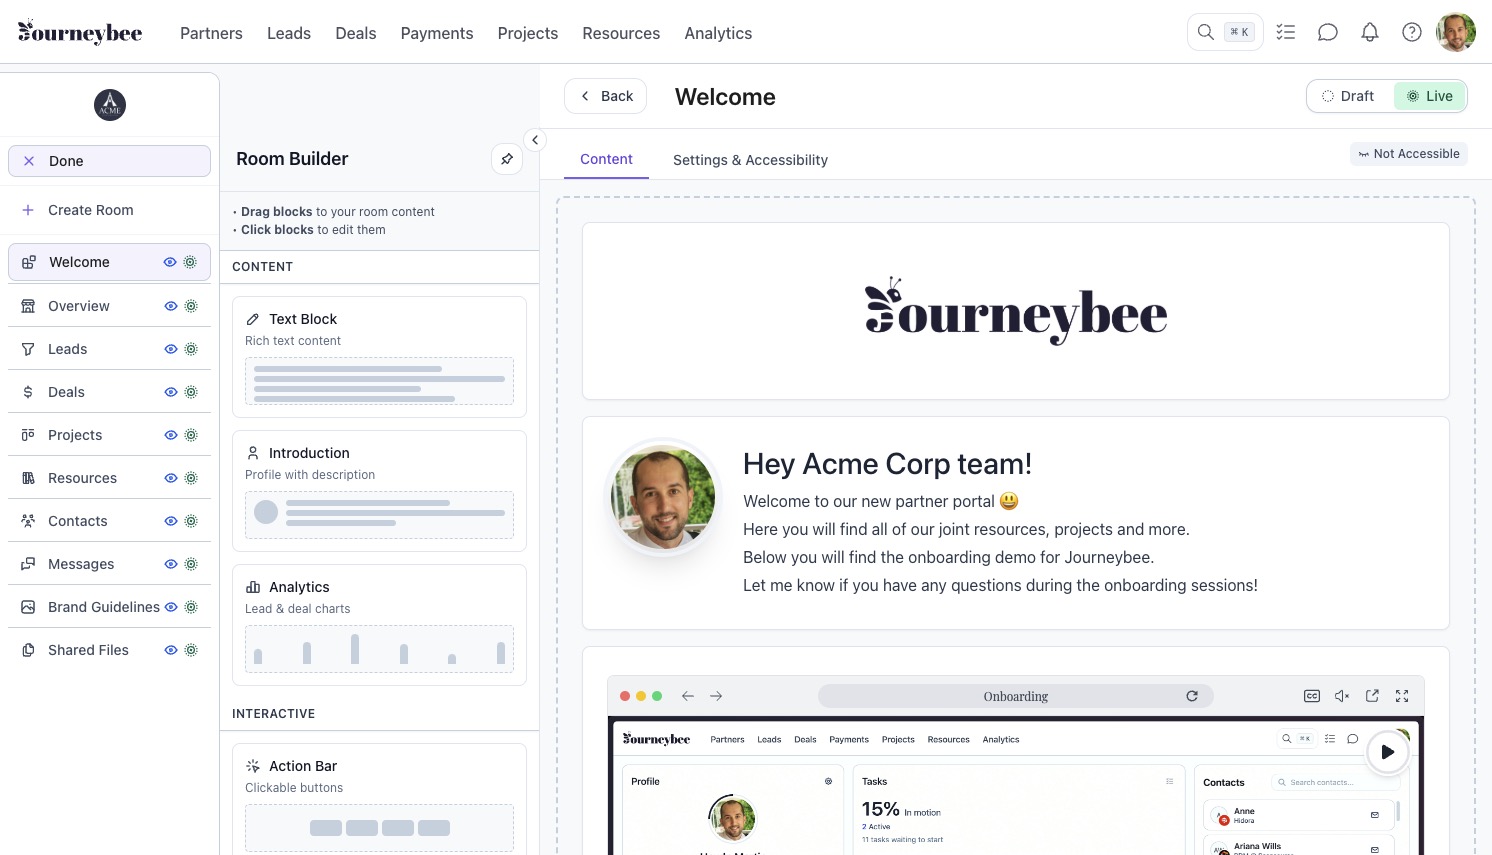Open the Projects menu in top navigation
The width and height of the screenshot is (1492, 855).
tap(528, 33)
